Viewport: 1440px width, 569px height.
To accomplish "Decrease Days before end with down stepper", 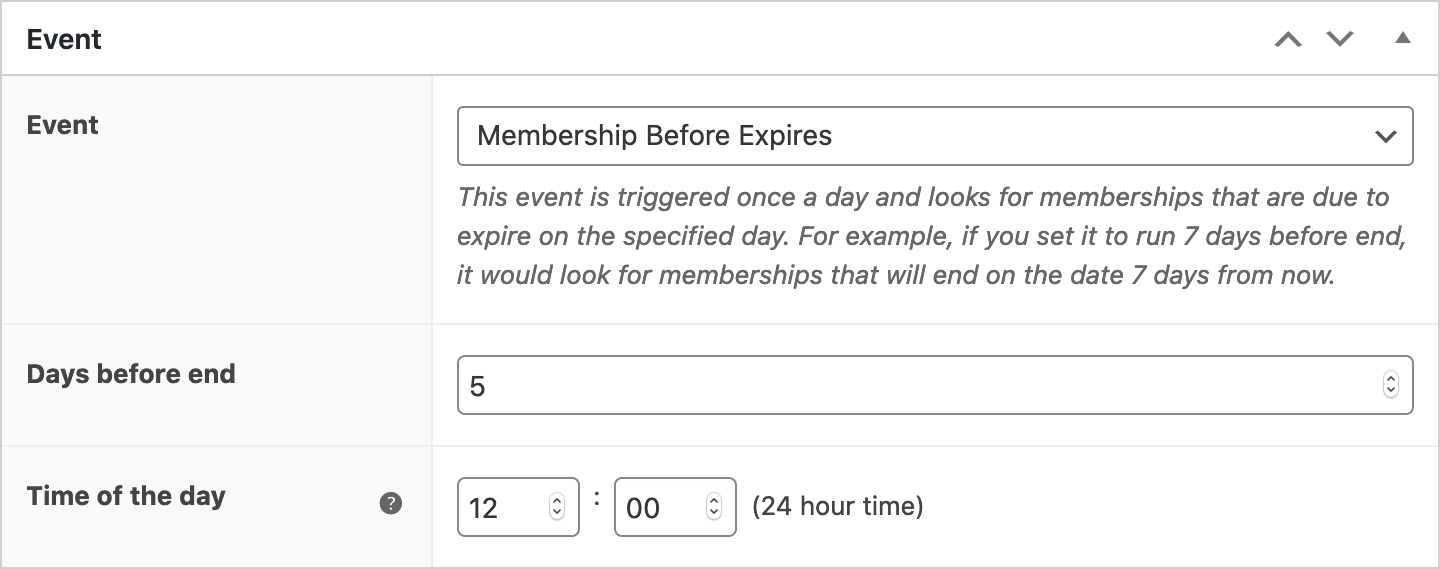I will tap(1390, 391).
